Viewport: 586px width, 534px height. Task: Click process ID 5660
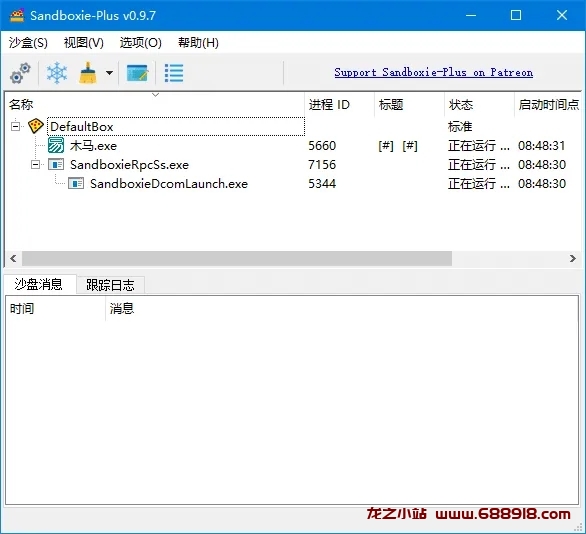pos(322,145)
